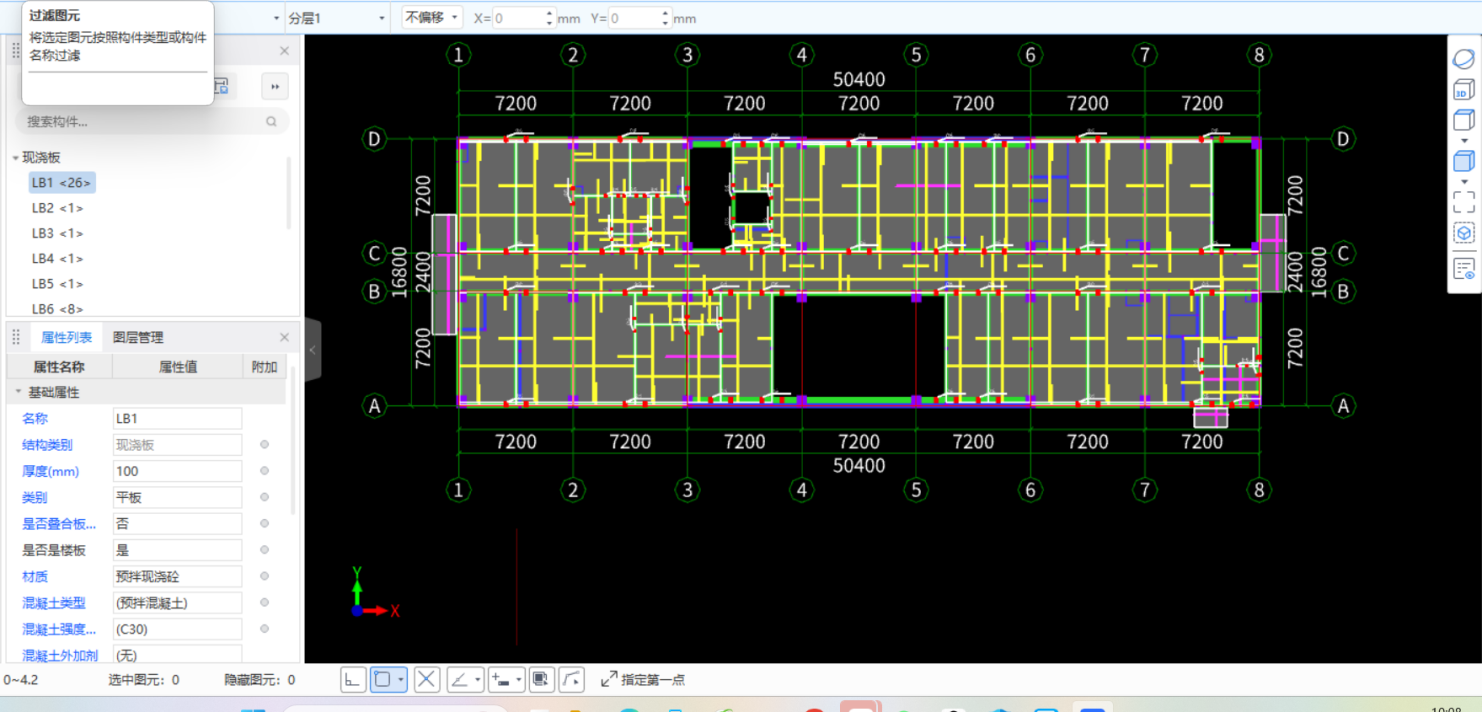1482x712 pixels.
Task: Click the partial 3D cube-in-dashed-box icon
Action: pos(1463,233)
